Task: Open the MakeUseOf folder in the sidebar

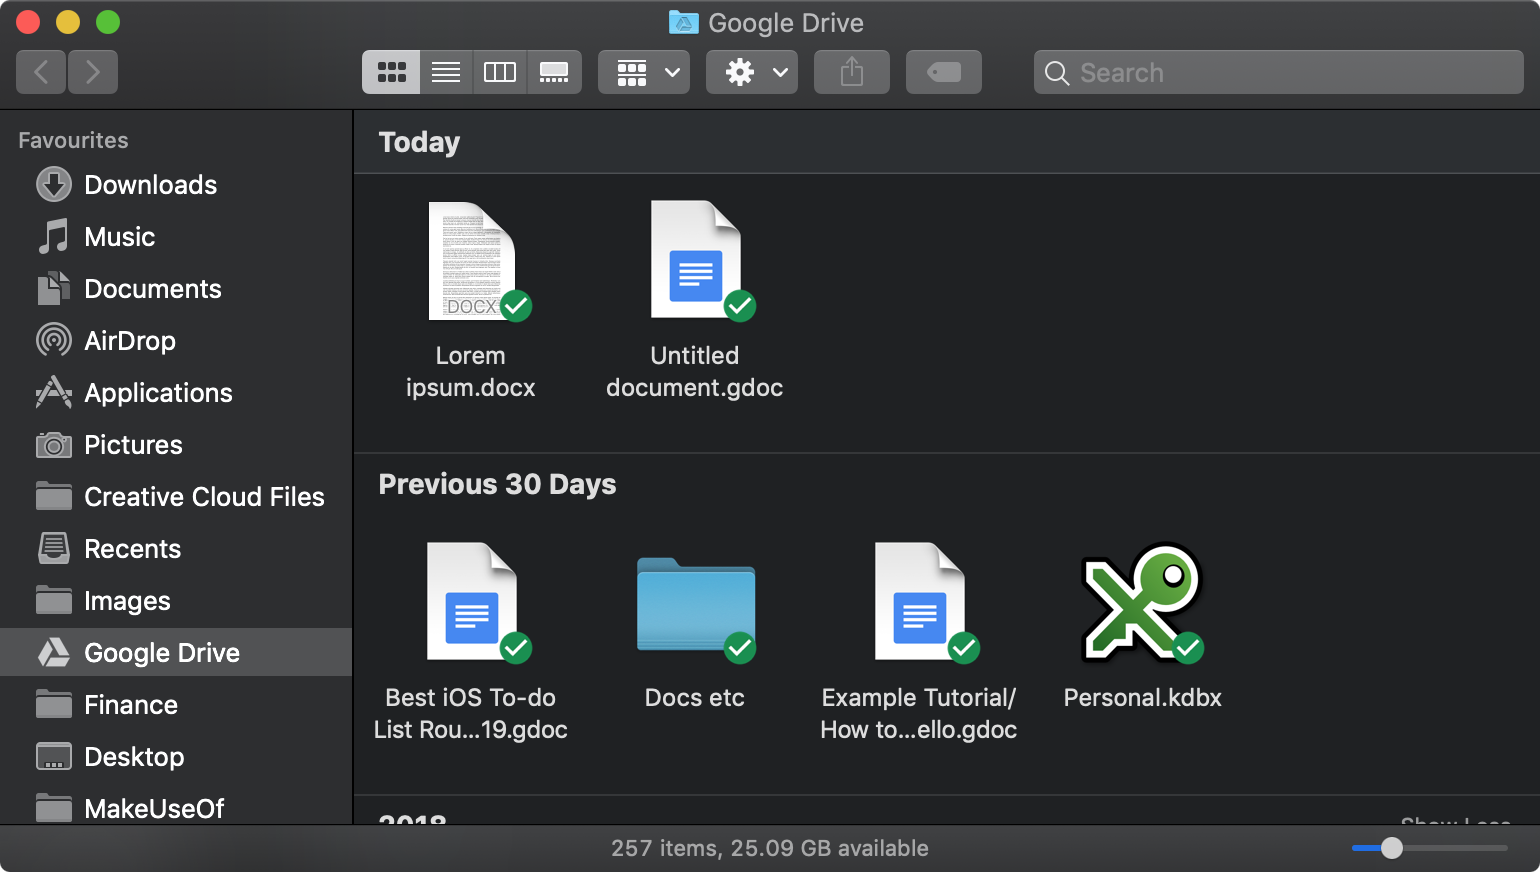Action: (x=176, y=808)
